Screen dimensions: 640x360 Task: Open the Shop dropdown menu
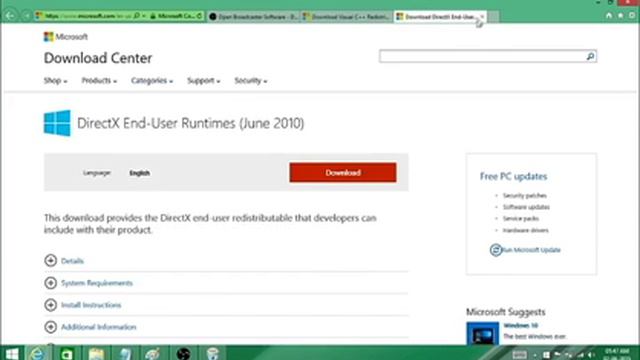coord(56,80)
